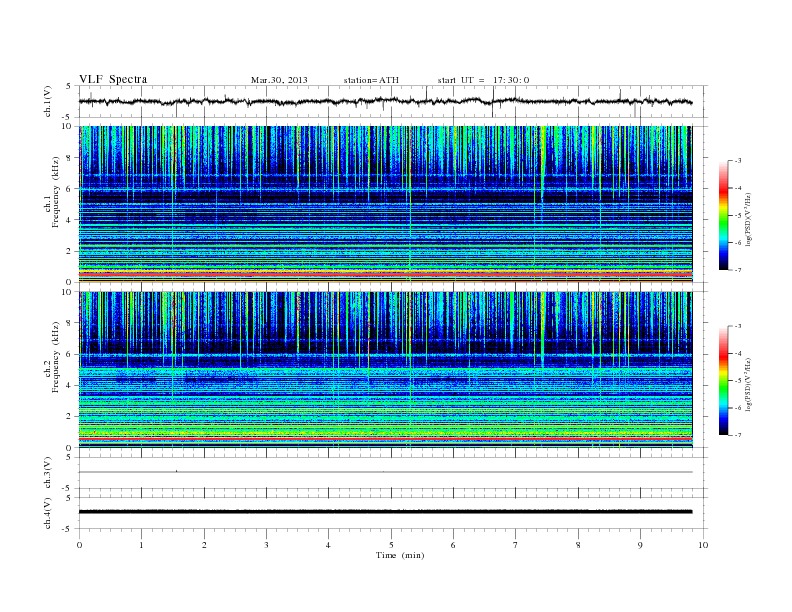Select the "Mar.30, 2013" date text
This screenshot has width=792, height=612.
[279, 80]
